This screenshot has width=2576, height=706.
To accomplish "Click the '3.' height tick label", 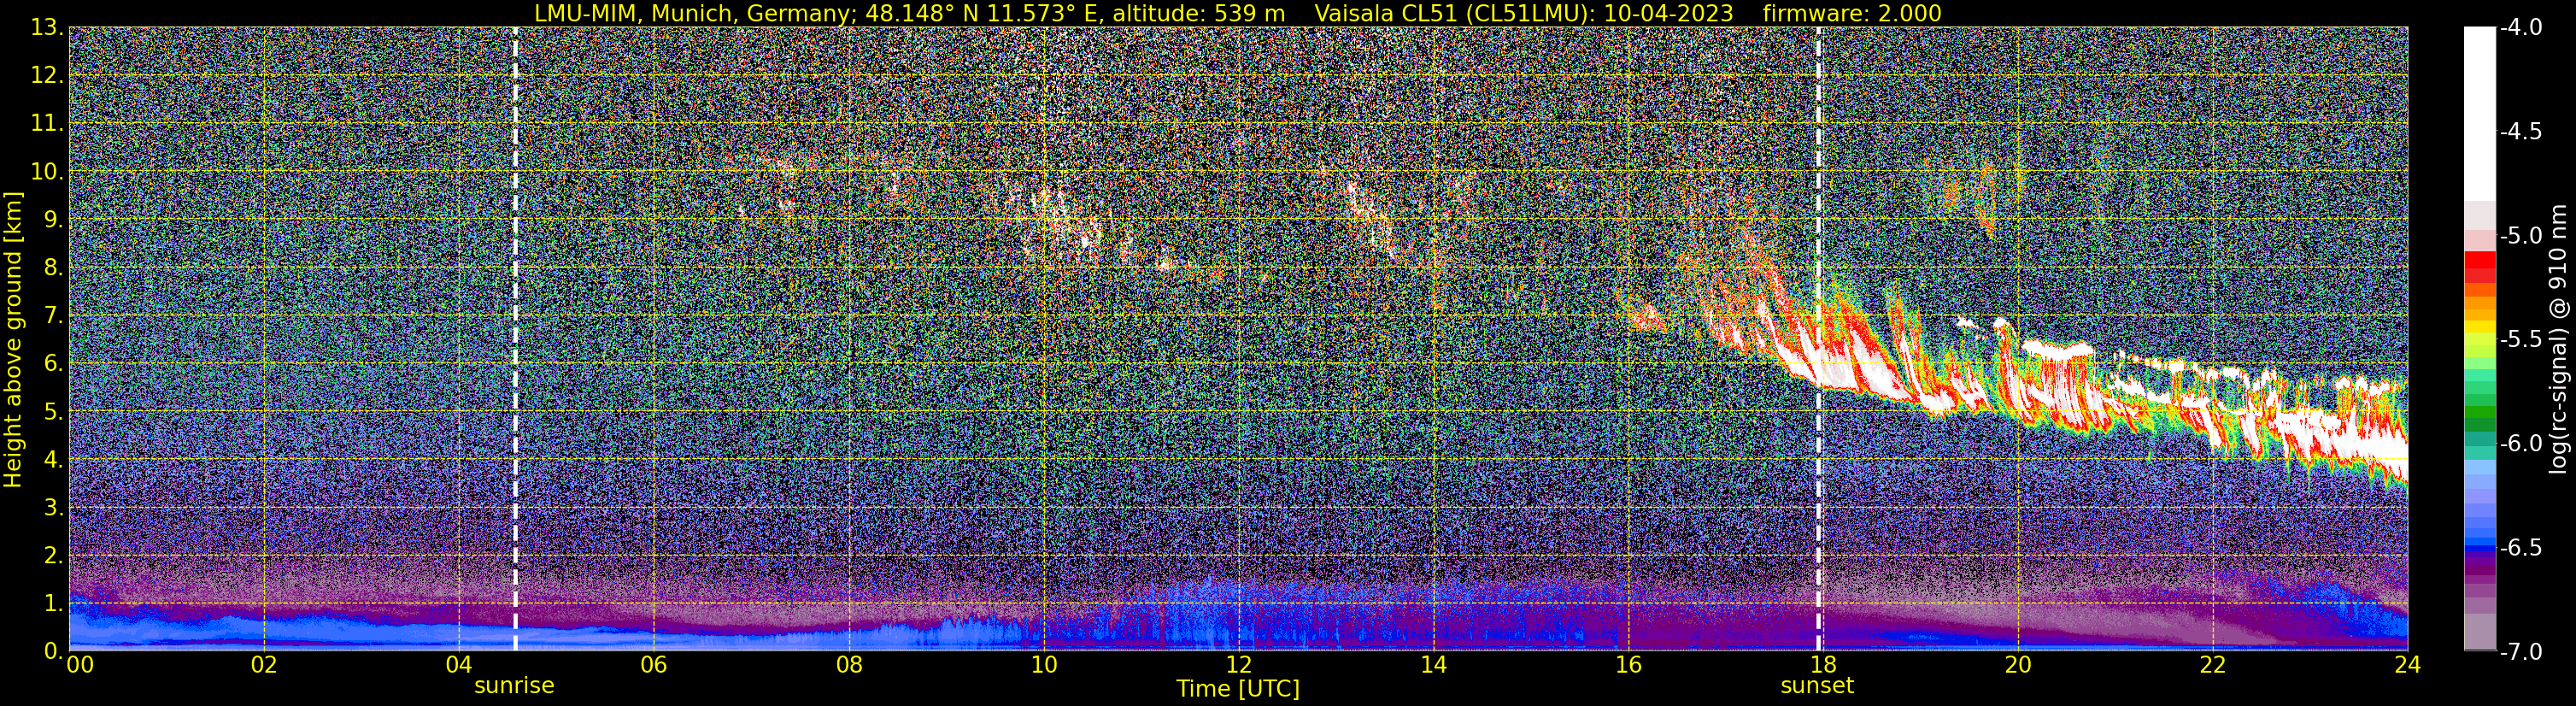I will [53, 508].
